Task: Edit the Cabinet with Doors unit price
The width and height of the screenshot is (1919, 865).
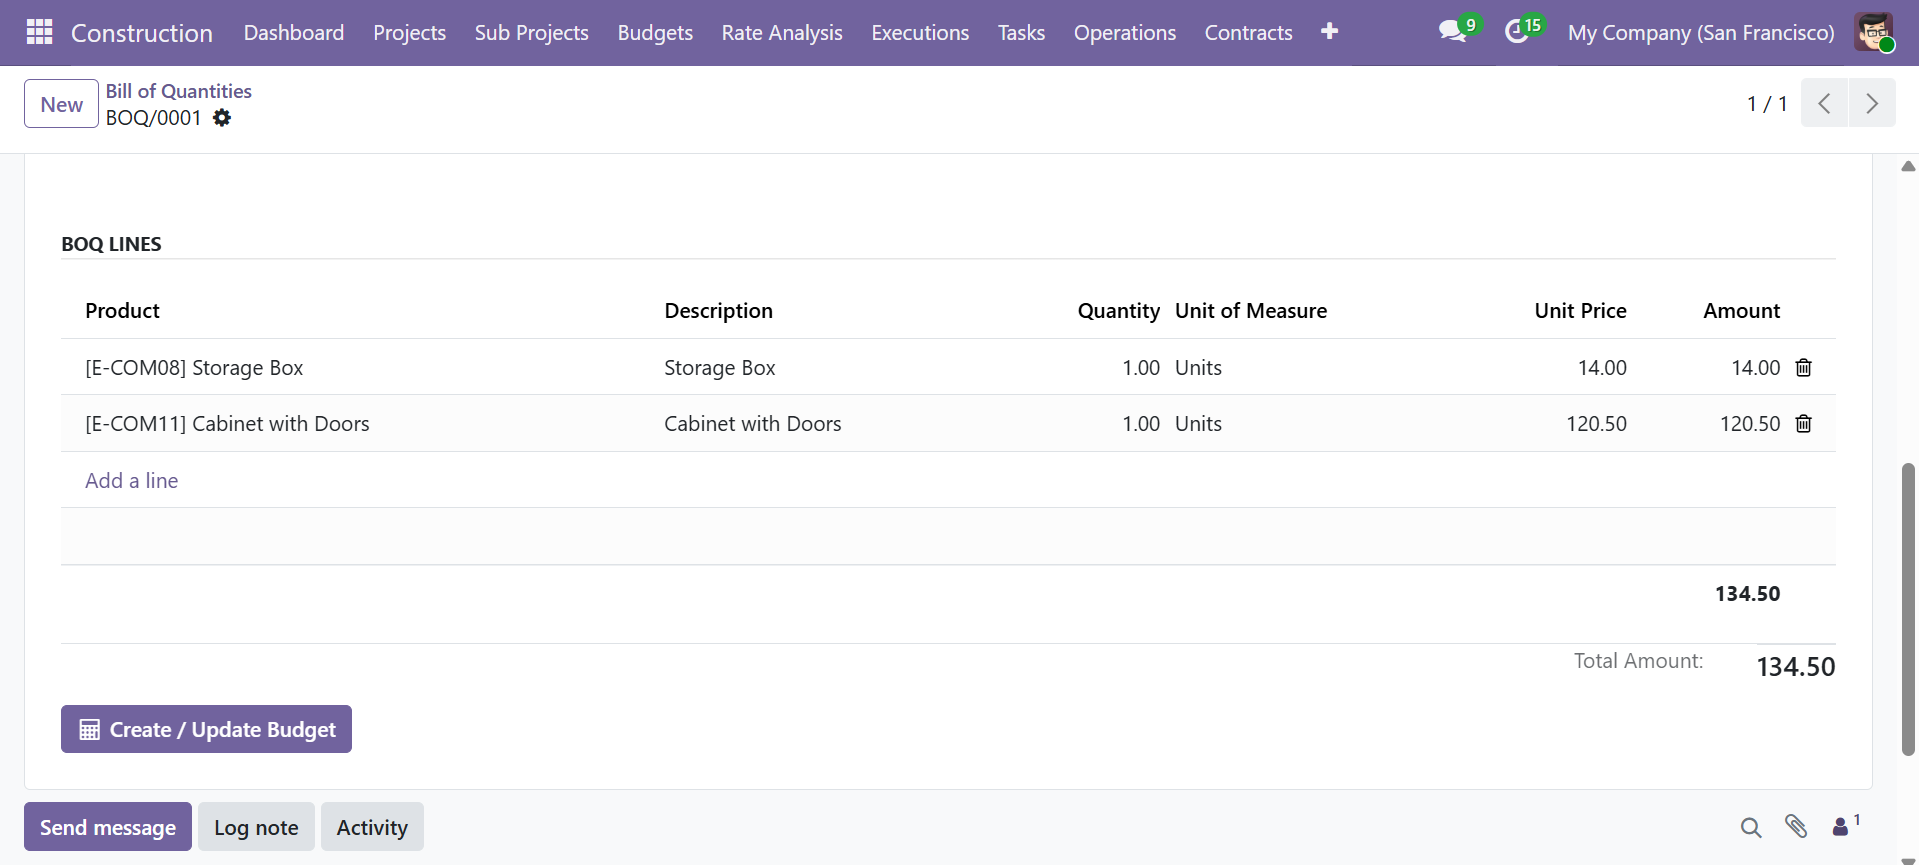Action: pos(1595,424)
